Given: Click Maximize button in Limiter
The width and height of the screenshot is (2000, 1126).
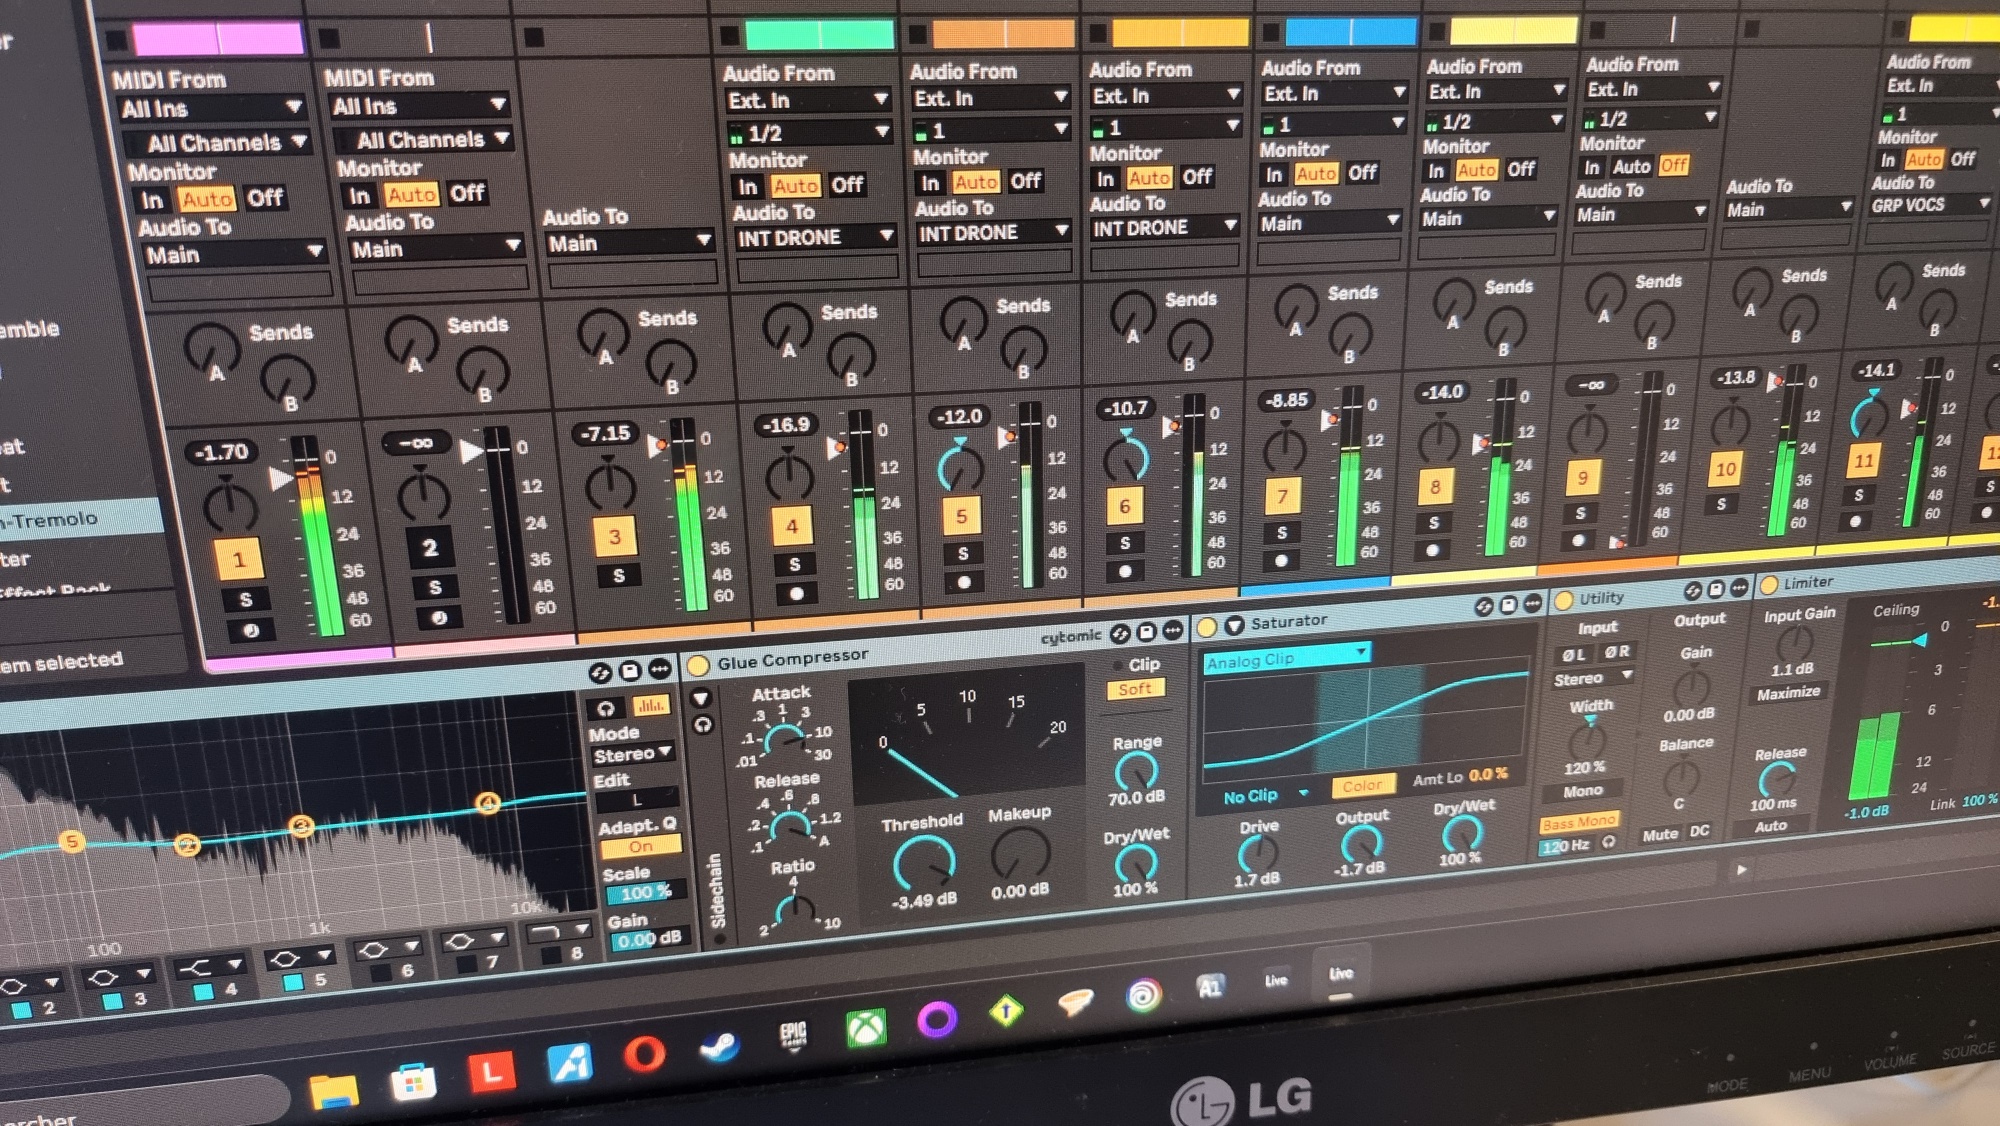Looking at the screenshot, I should coord(1788,692).
